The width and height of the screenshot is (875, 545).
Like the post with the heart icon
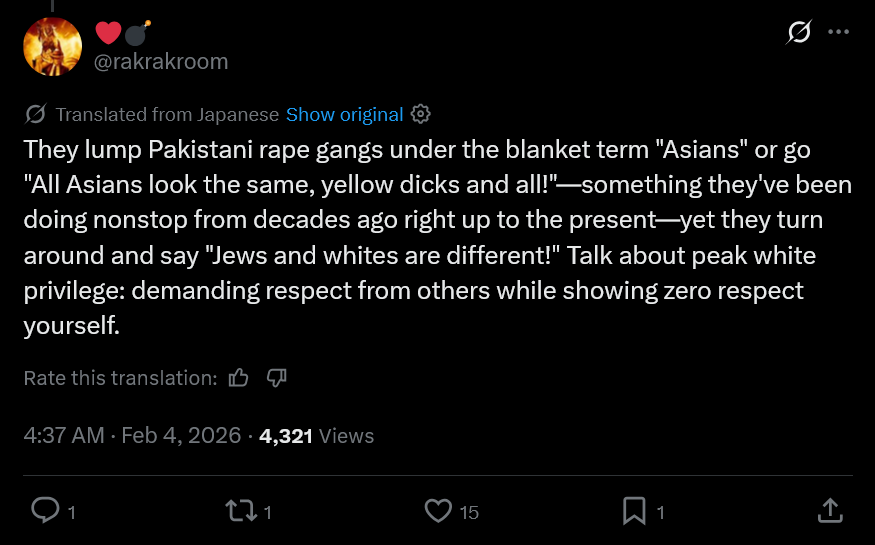[438, 511]
